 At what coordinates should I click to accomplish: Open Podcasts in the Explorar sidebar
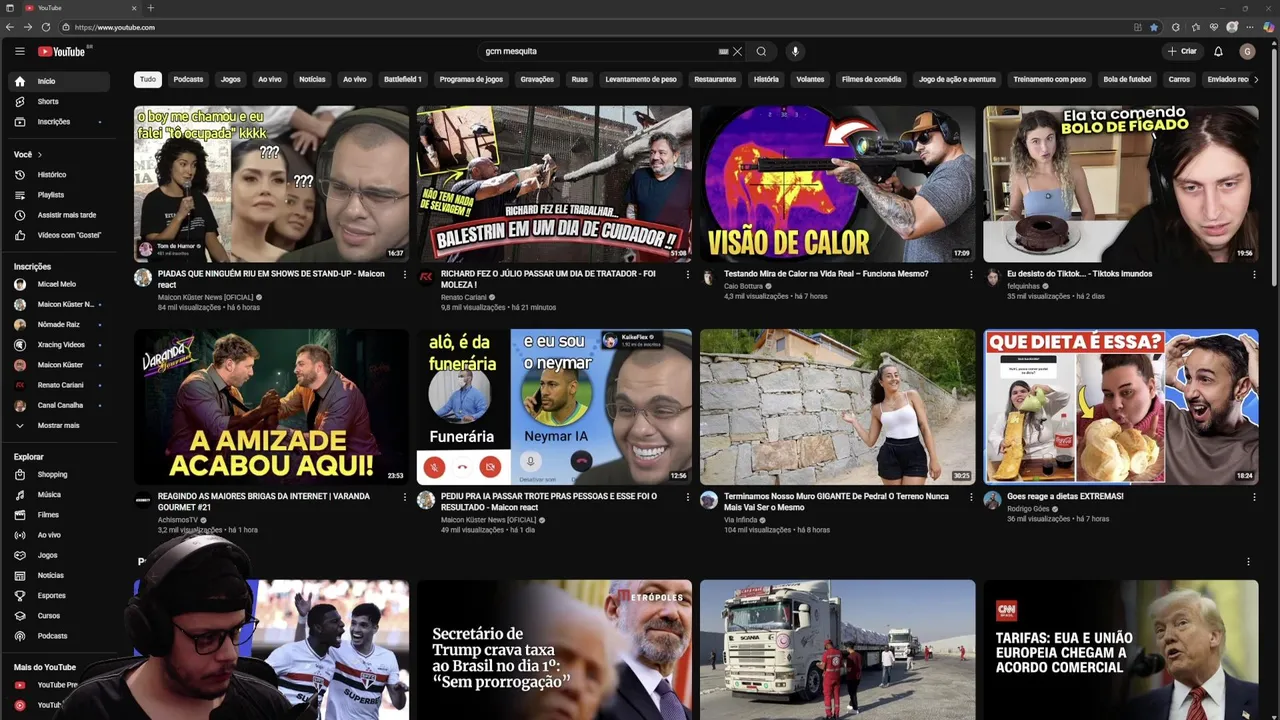[59, 636]
